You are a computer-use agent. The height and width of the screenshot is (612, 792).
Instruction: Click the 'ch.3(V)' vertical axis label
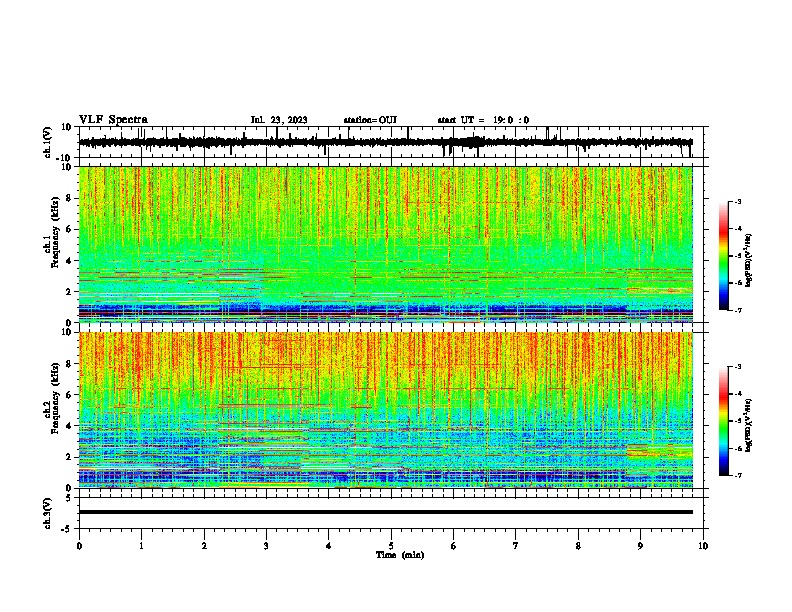pos(48,513)
